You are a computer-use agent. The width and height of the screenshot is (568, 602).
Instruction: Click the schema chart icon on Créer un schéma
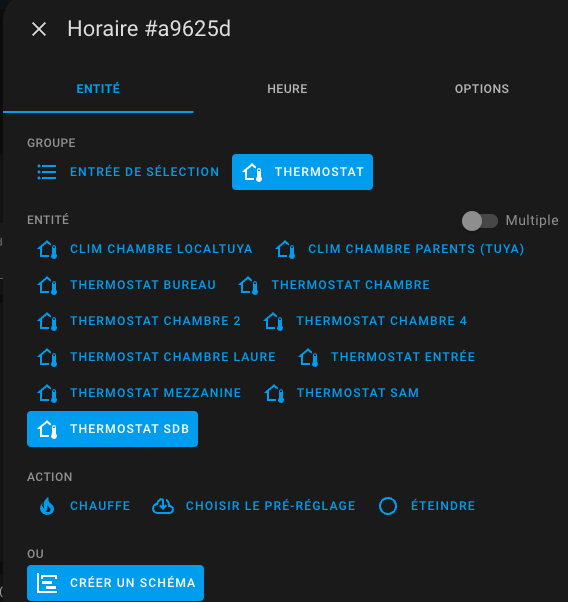click(47, 583)
